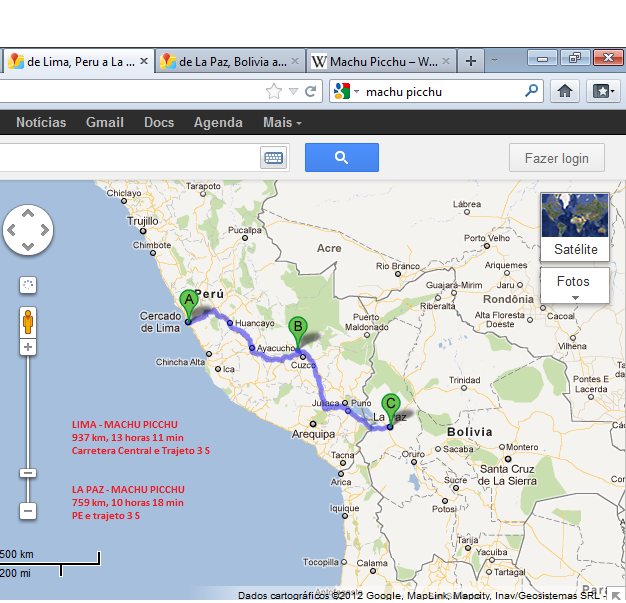Click the blue map search button
This screenshot has width=626, height=603.
tap(341, 158)
